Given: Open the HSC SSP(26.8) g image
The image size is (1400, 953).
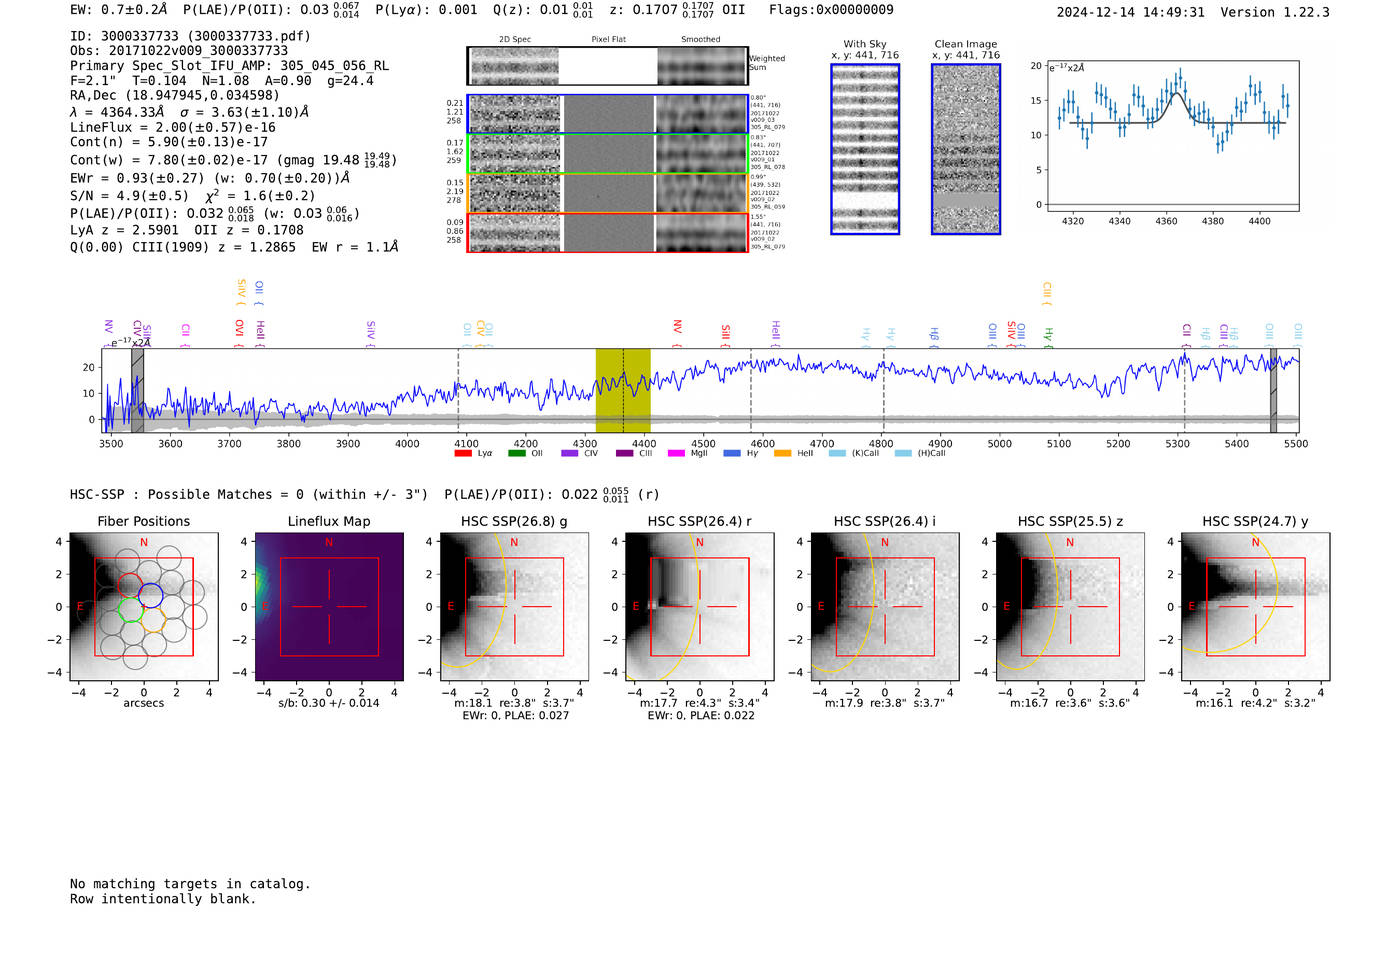Looking at the screenshot, I should [515, 607].
